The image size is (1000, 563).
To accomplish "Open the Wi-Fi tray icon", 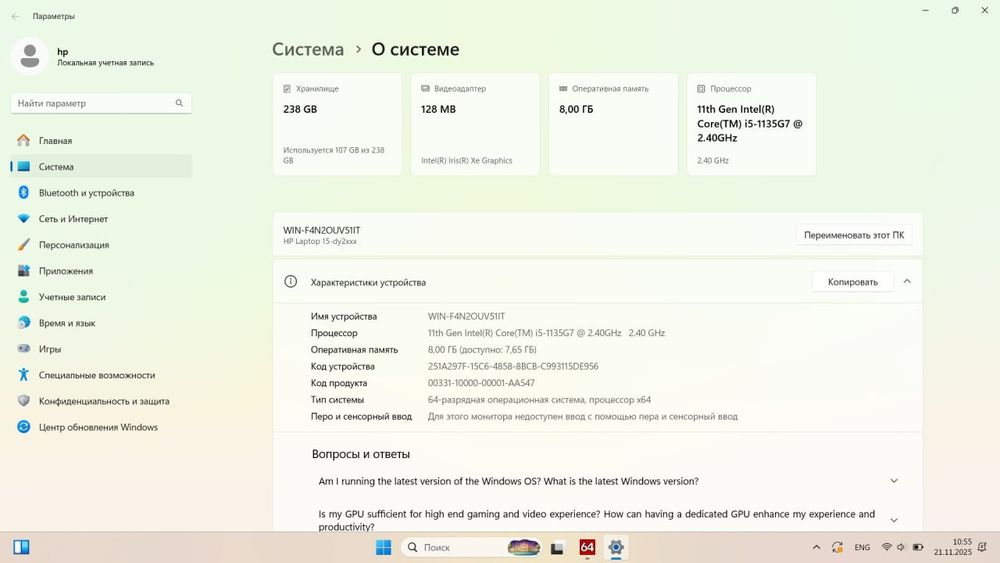I will point(886,547).
